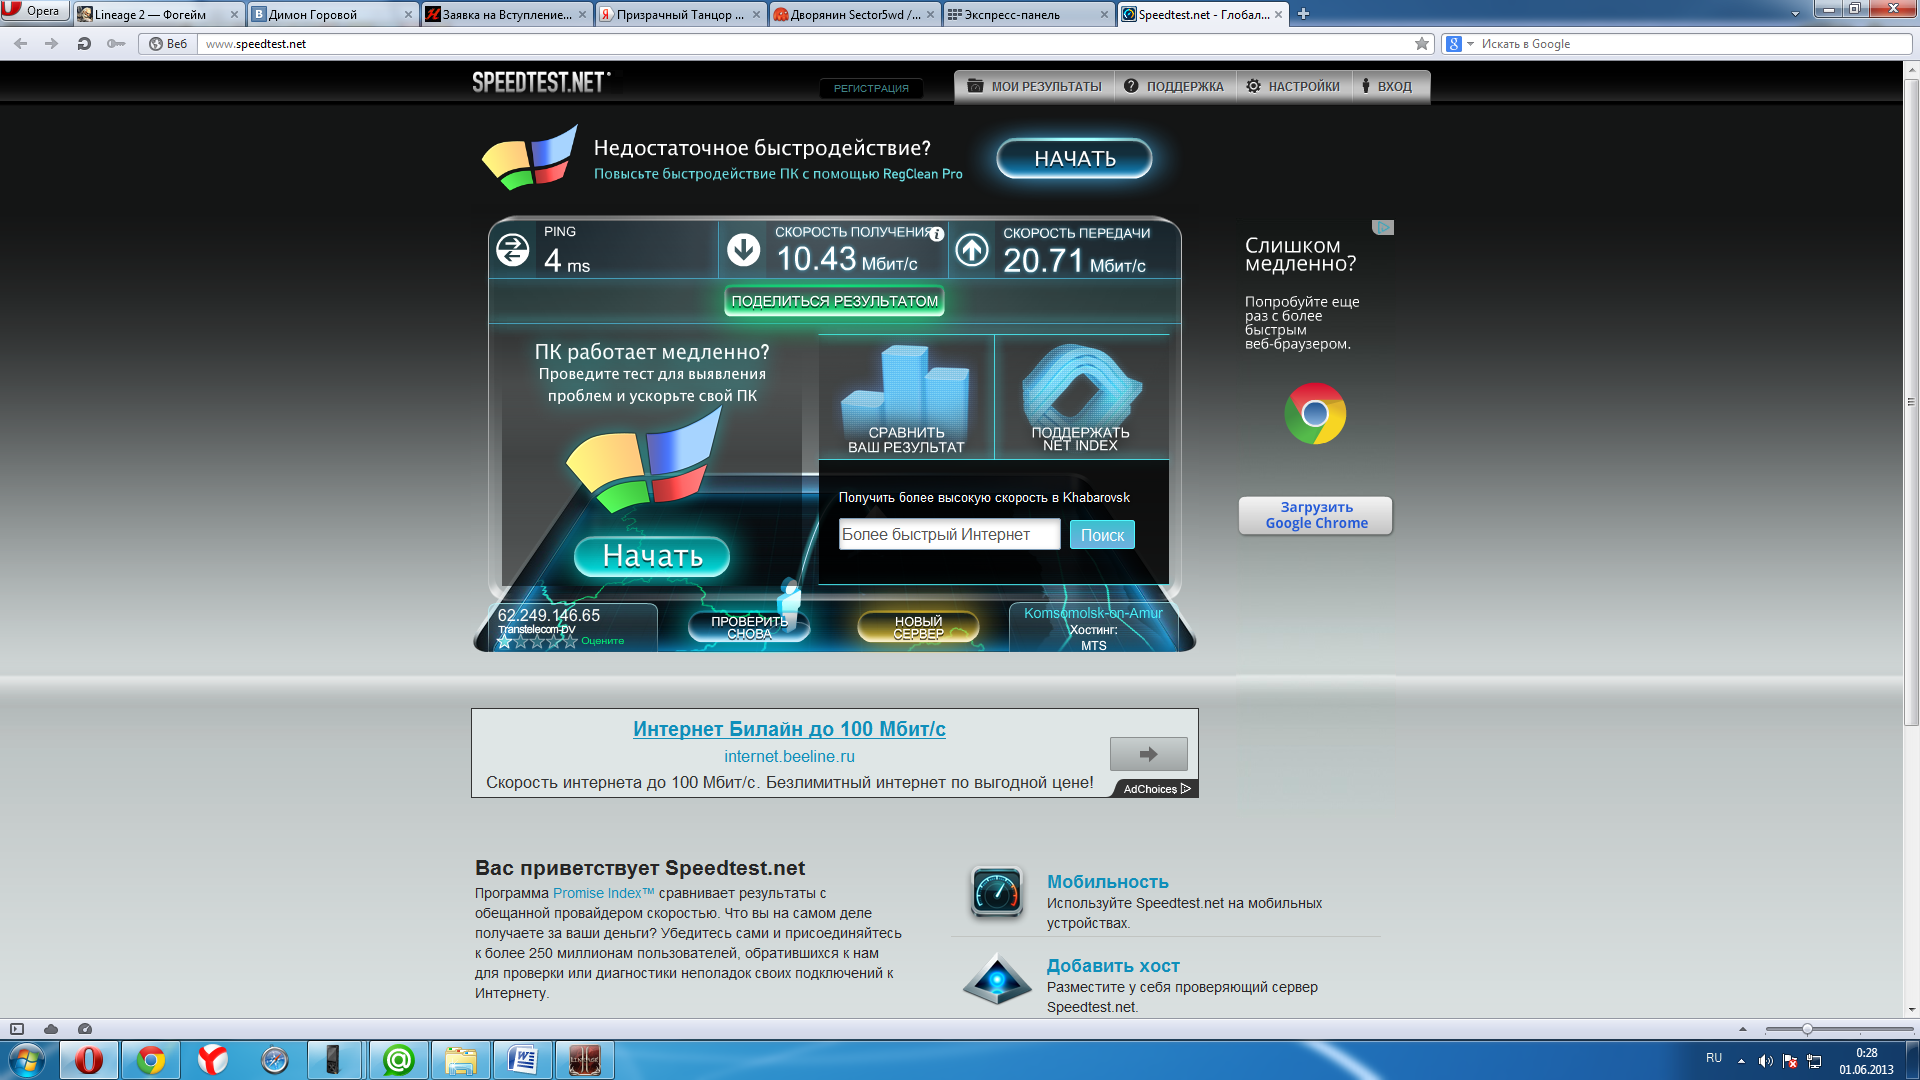Click the upload speed arrow icon

coord(971,250)
